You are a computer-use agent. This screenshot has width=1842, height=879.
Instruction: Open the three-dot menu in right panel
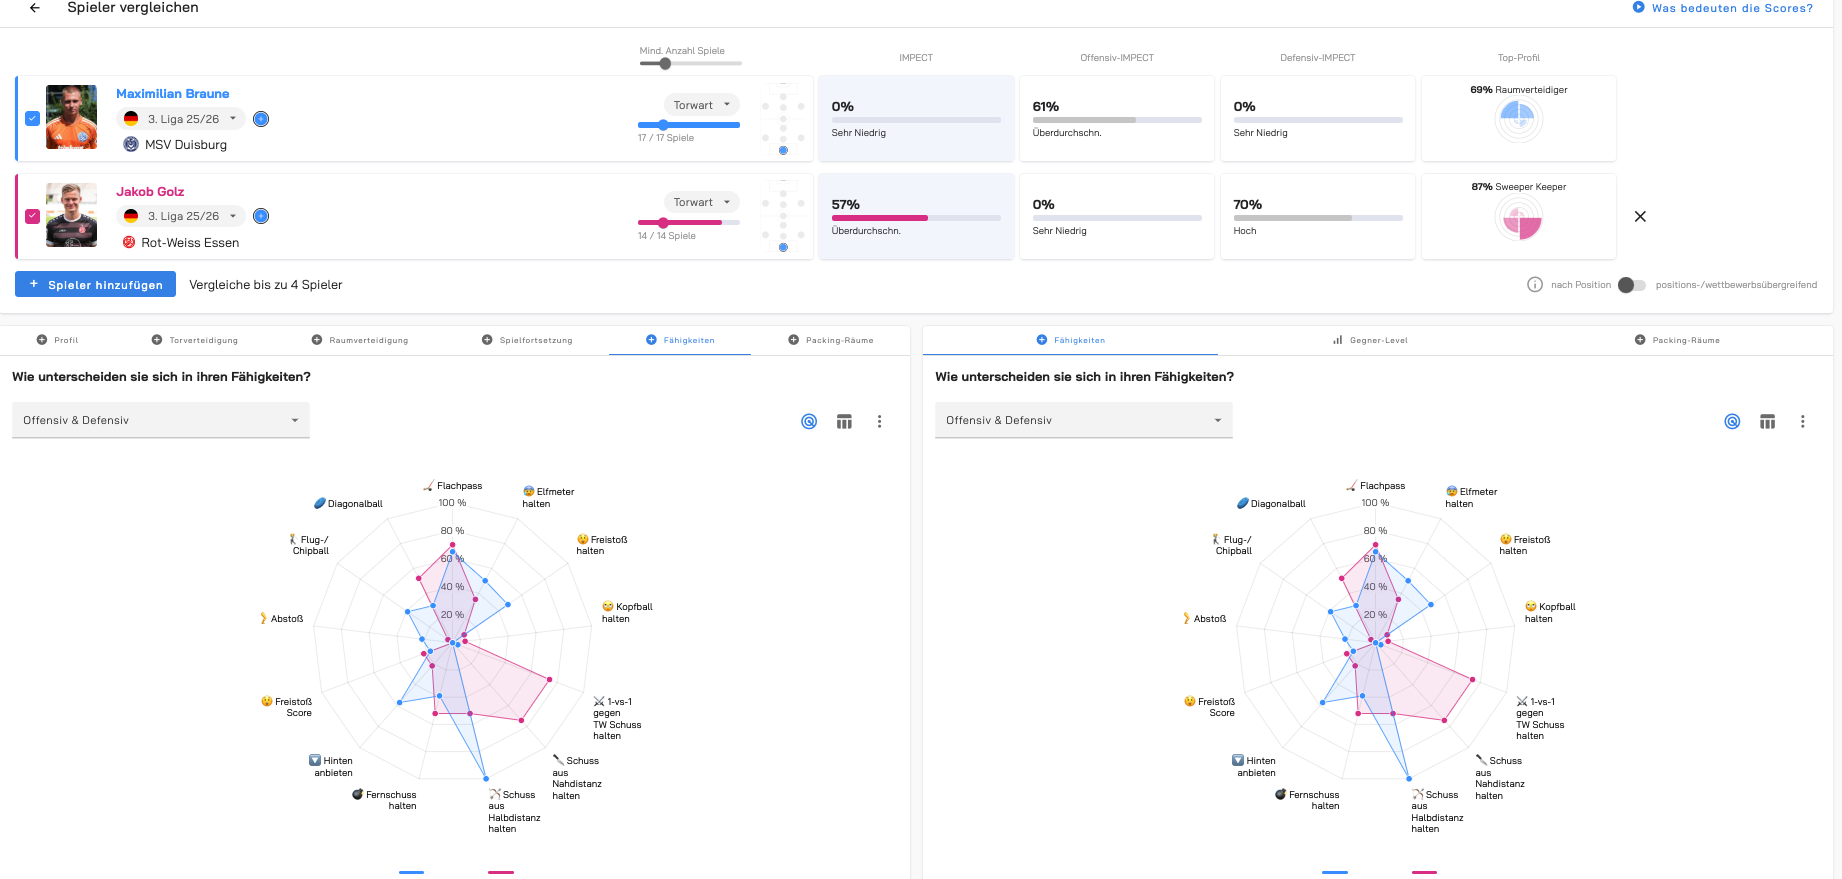pyautogui.click(x=1803, y=422)
